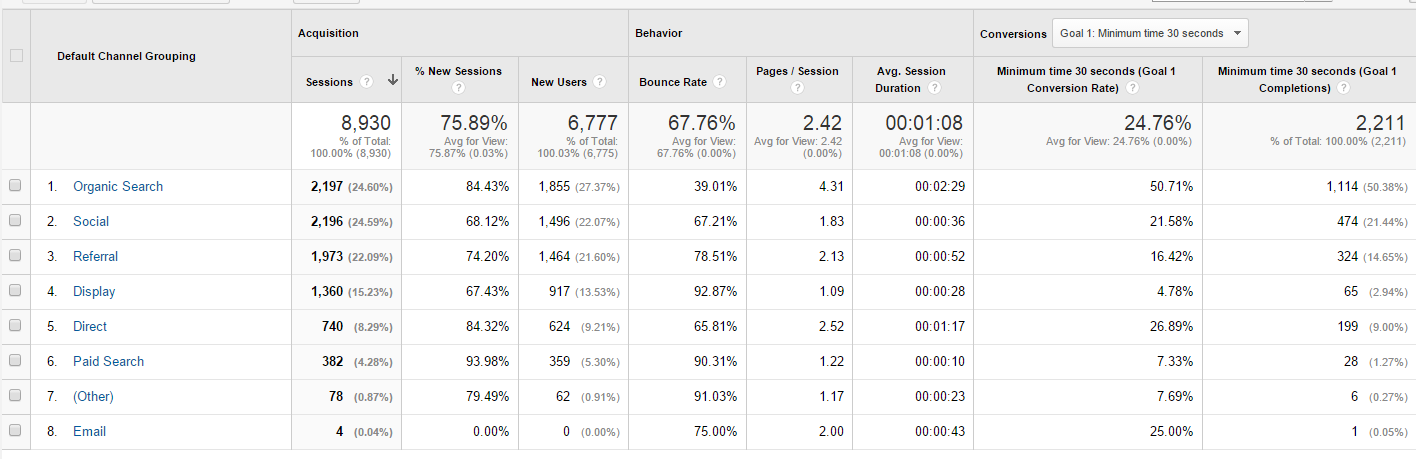Open the Organic Search channel link
This screenshot has width=1416, height=459.
coord(117,187)
